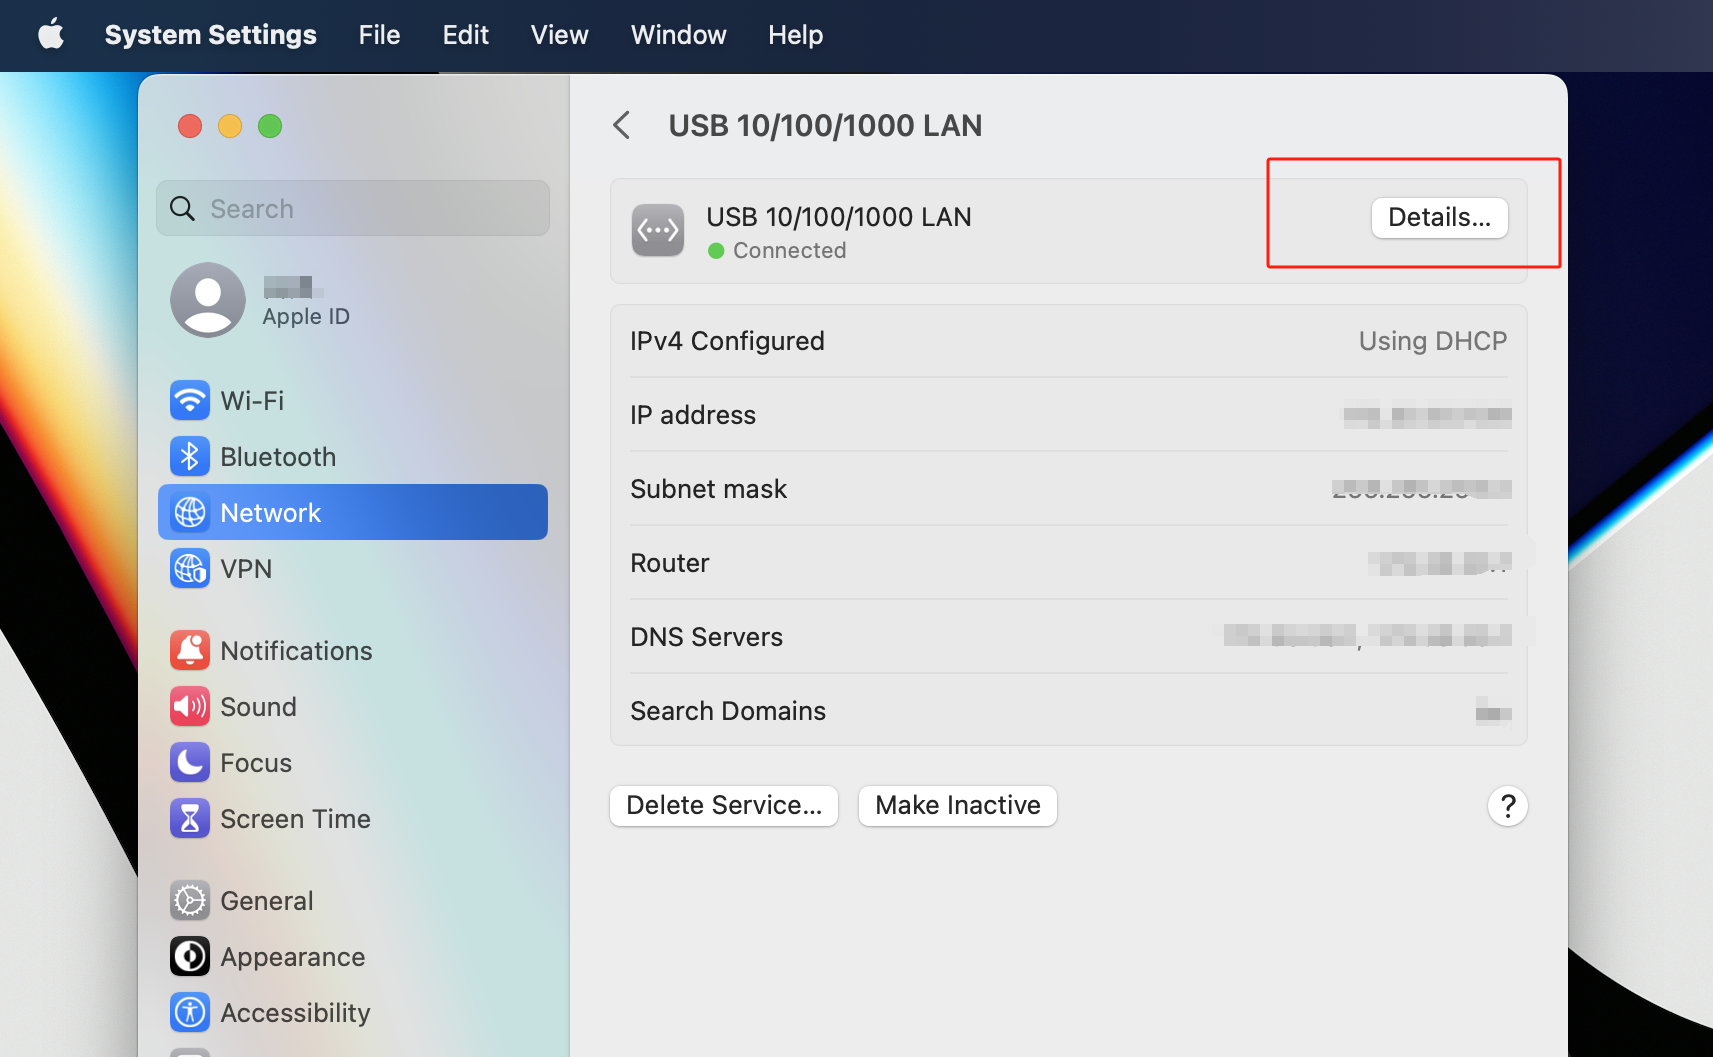Select Bluetooth in the sidebar
The height and width of the screenshot is (1057, 1713).
point(353,457)
